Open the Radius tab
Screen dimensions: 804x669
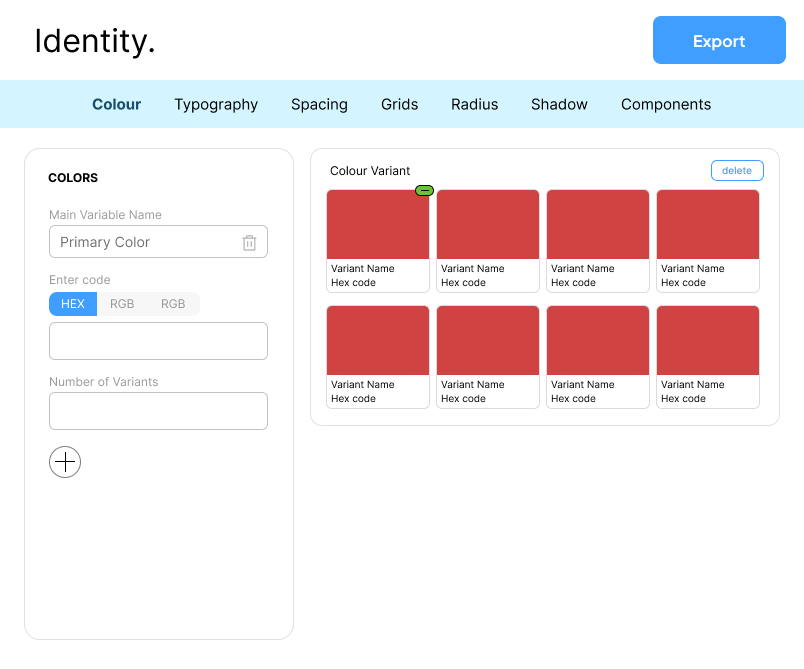[x=474, y=104]
